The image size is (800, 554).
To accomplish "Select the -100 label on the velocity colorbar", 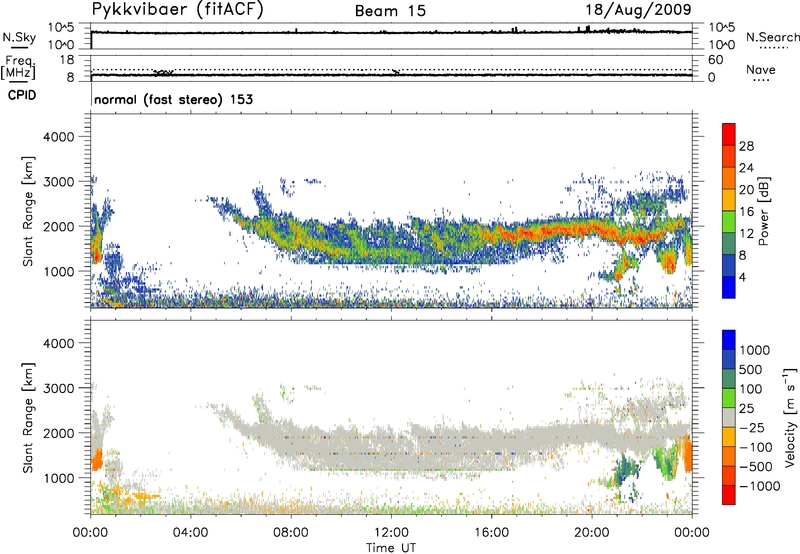I will pyautogui.click(x=755, y=447).
